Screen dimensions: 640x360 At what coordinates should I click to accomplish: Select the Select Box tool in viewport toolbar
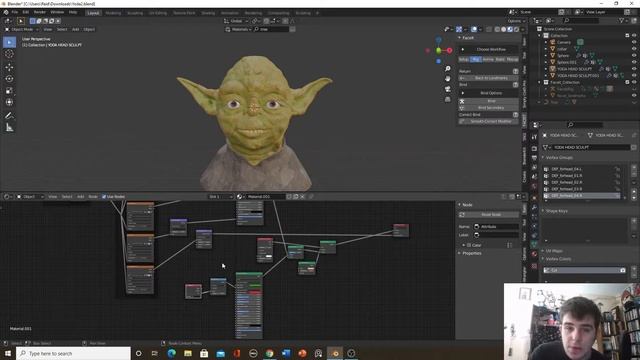click(9, 42)
